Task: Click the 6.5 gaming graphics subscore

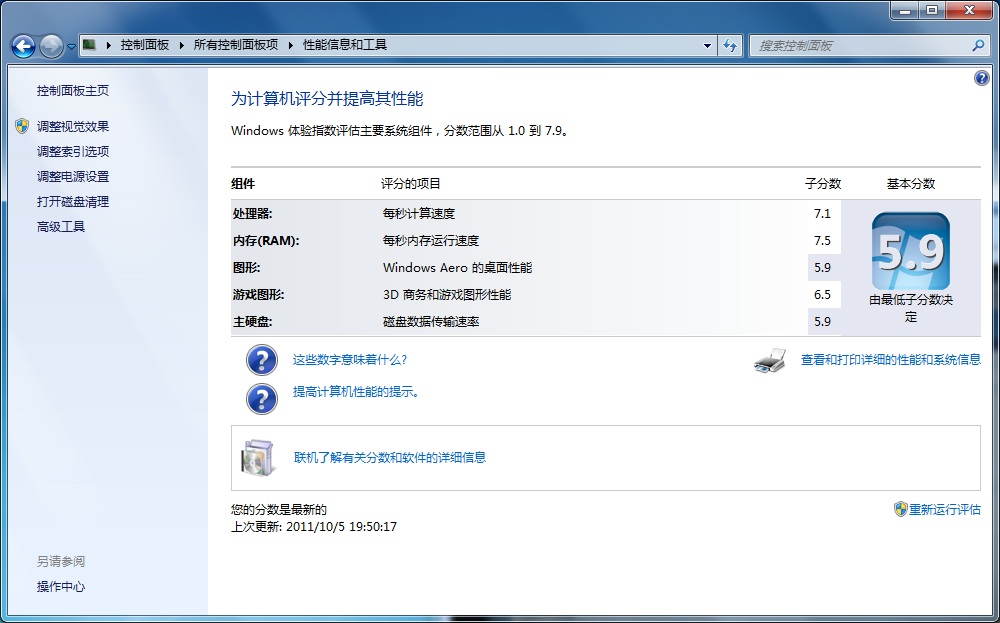Action: tap(823, 295)
